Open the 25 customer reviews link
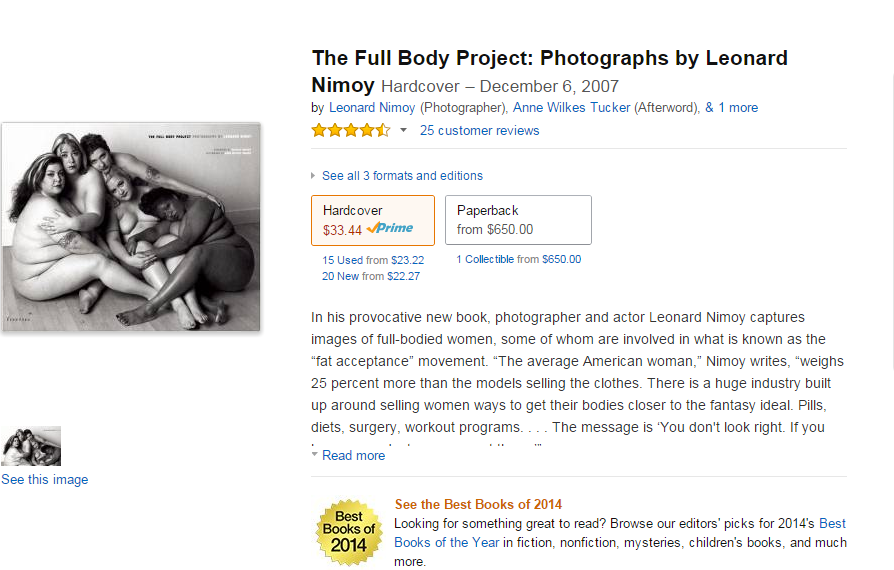The image size is (894, 570). pyautogui.click(x=479, y=131)
